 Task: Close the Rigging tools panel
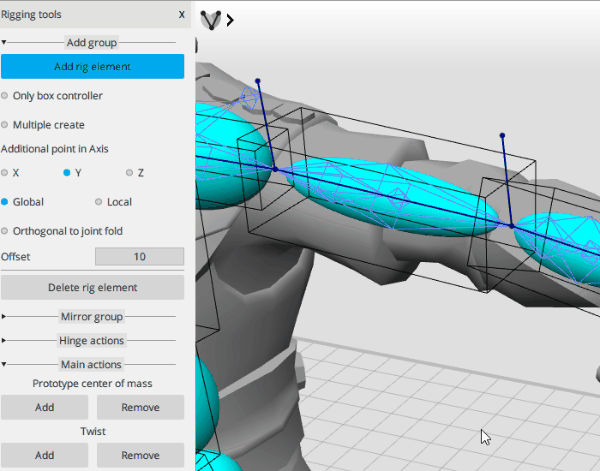pos(182,15)
